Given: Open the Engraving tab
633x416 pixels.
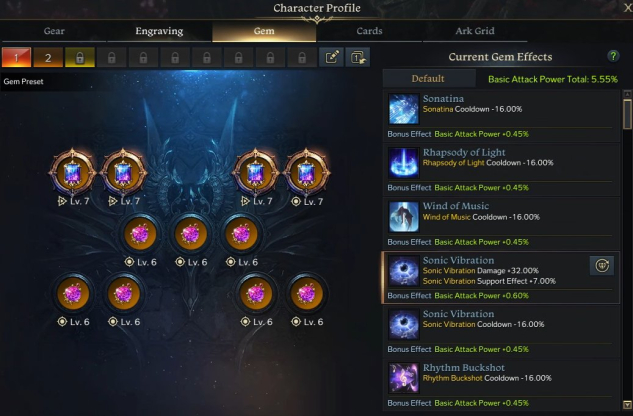Looking at the screenshot, I should [x=159, y=31].
